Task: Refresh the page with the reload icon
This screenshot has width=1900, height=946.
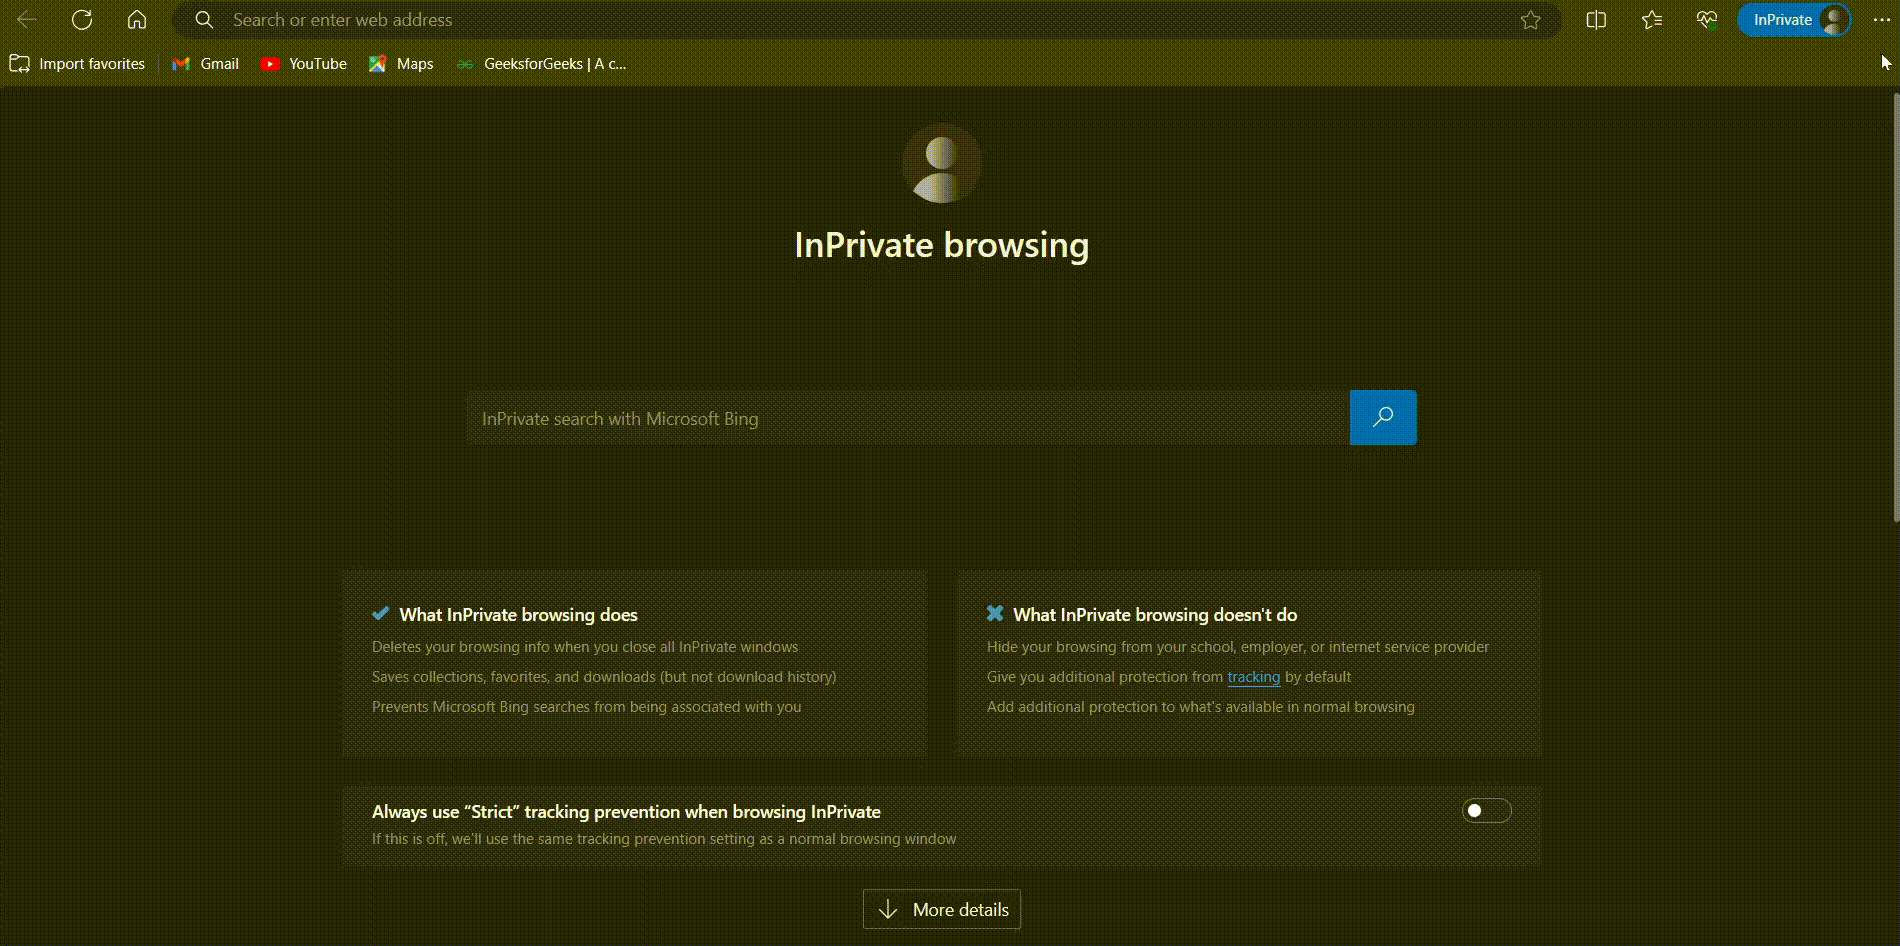Action: pyautogui.click(x=82, y=20)
